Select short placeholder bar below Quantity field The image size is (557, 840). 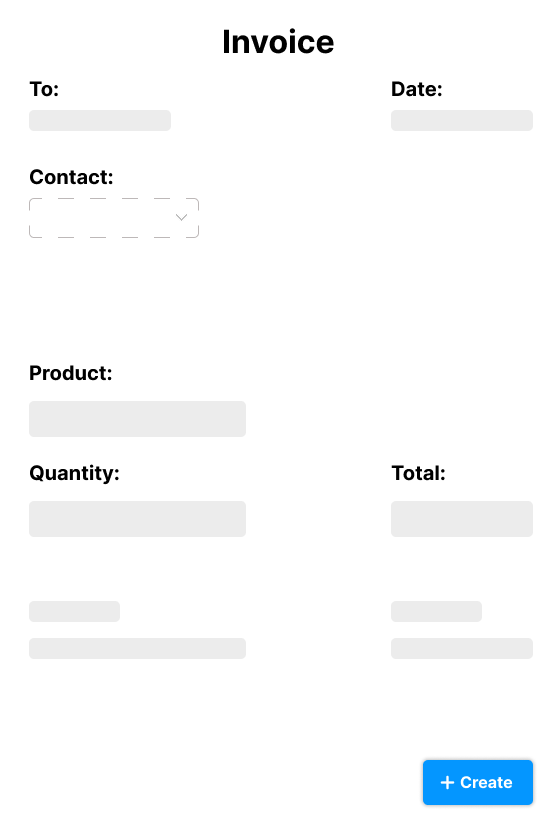coord(74,611)
